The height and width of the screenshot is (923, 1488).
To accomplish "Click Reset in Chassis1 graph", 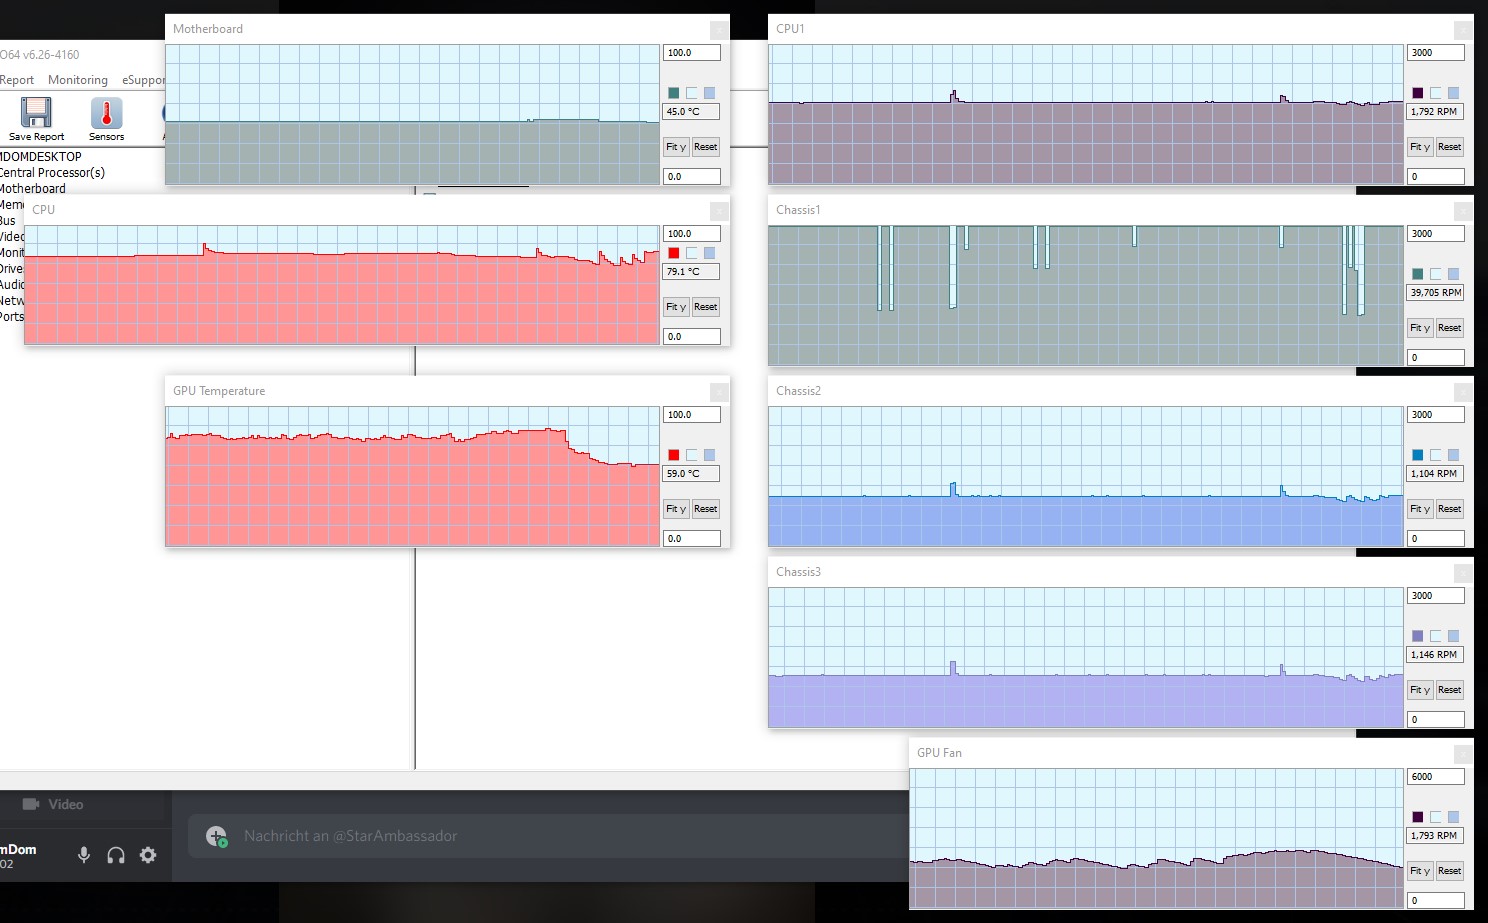I will 1449,328.
